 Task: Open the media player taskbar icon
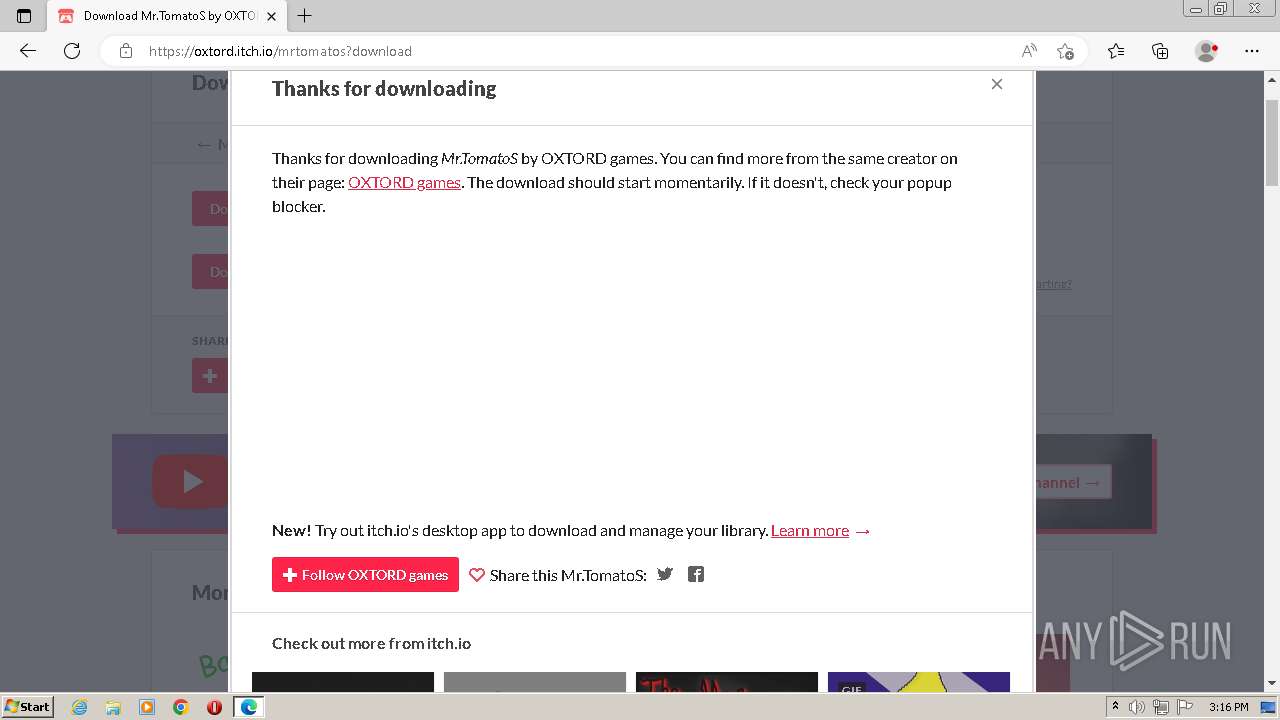coord(147,707)
